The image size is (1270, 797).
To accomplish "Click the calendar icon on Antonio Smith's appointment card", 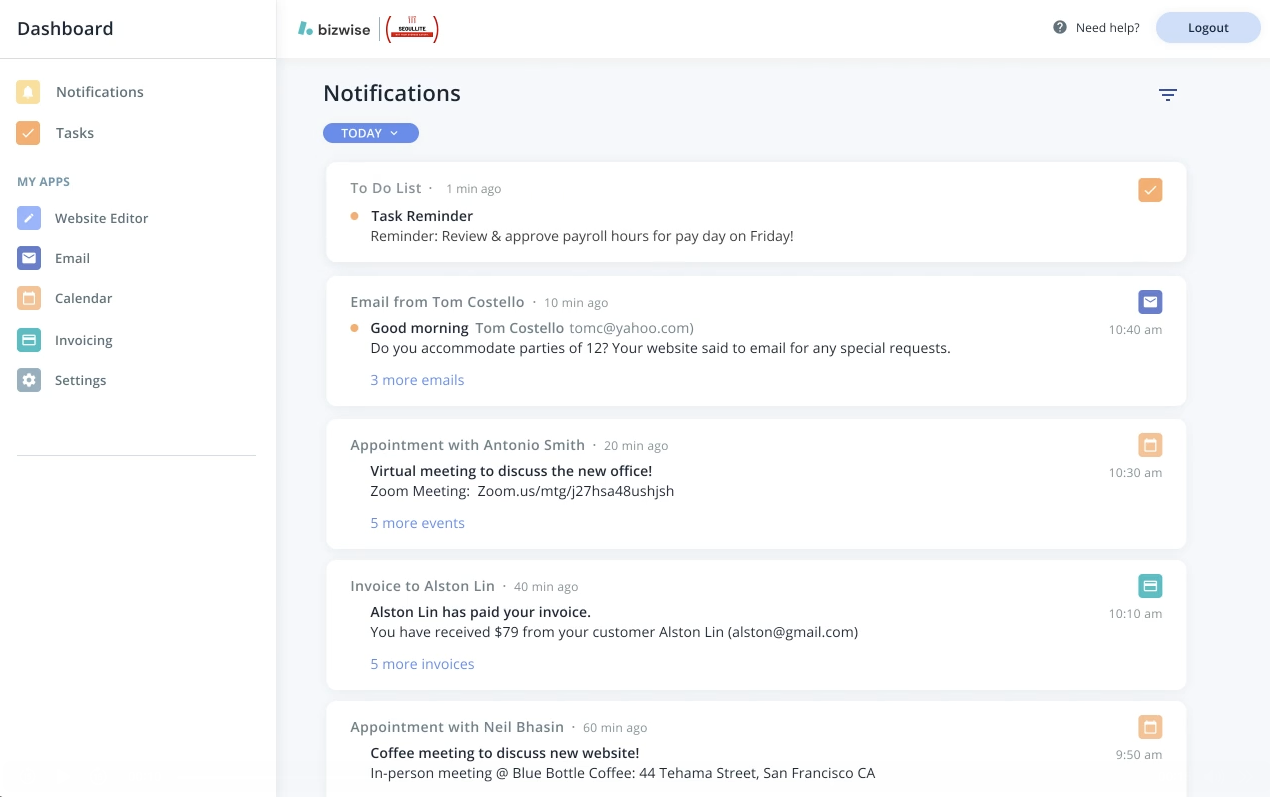I will (x=1150, y=445).
